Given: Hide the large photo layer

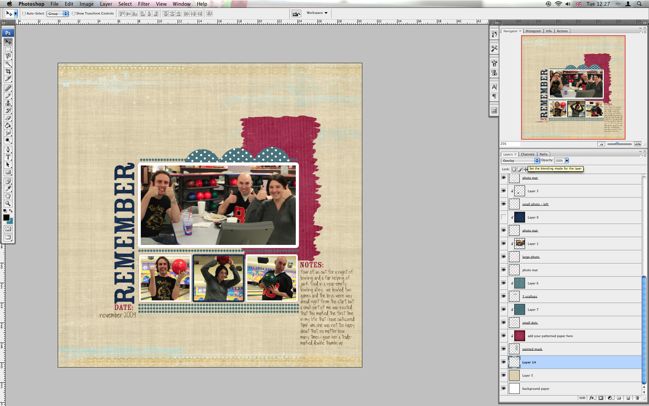Looking at the screenshot, I should tap(504, 257).
